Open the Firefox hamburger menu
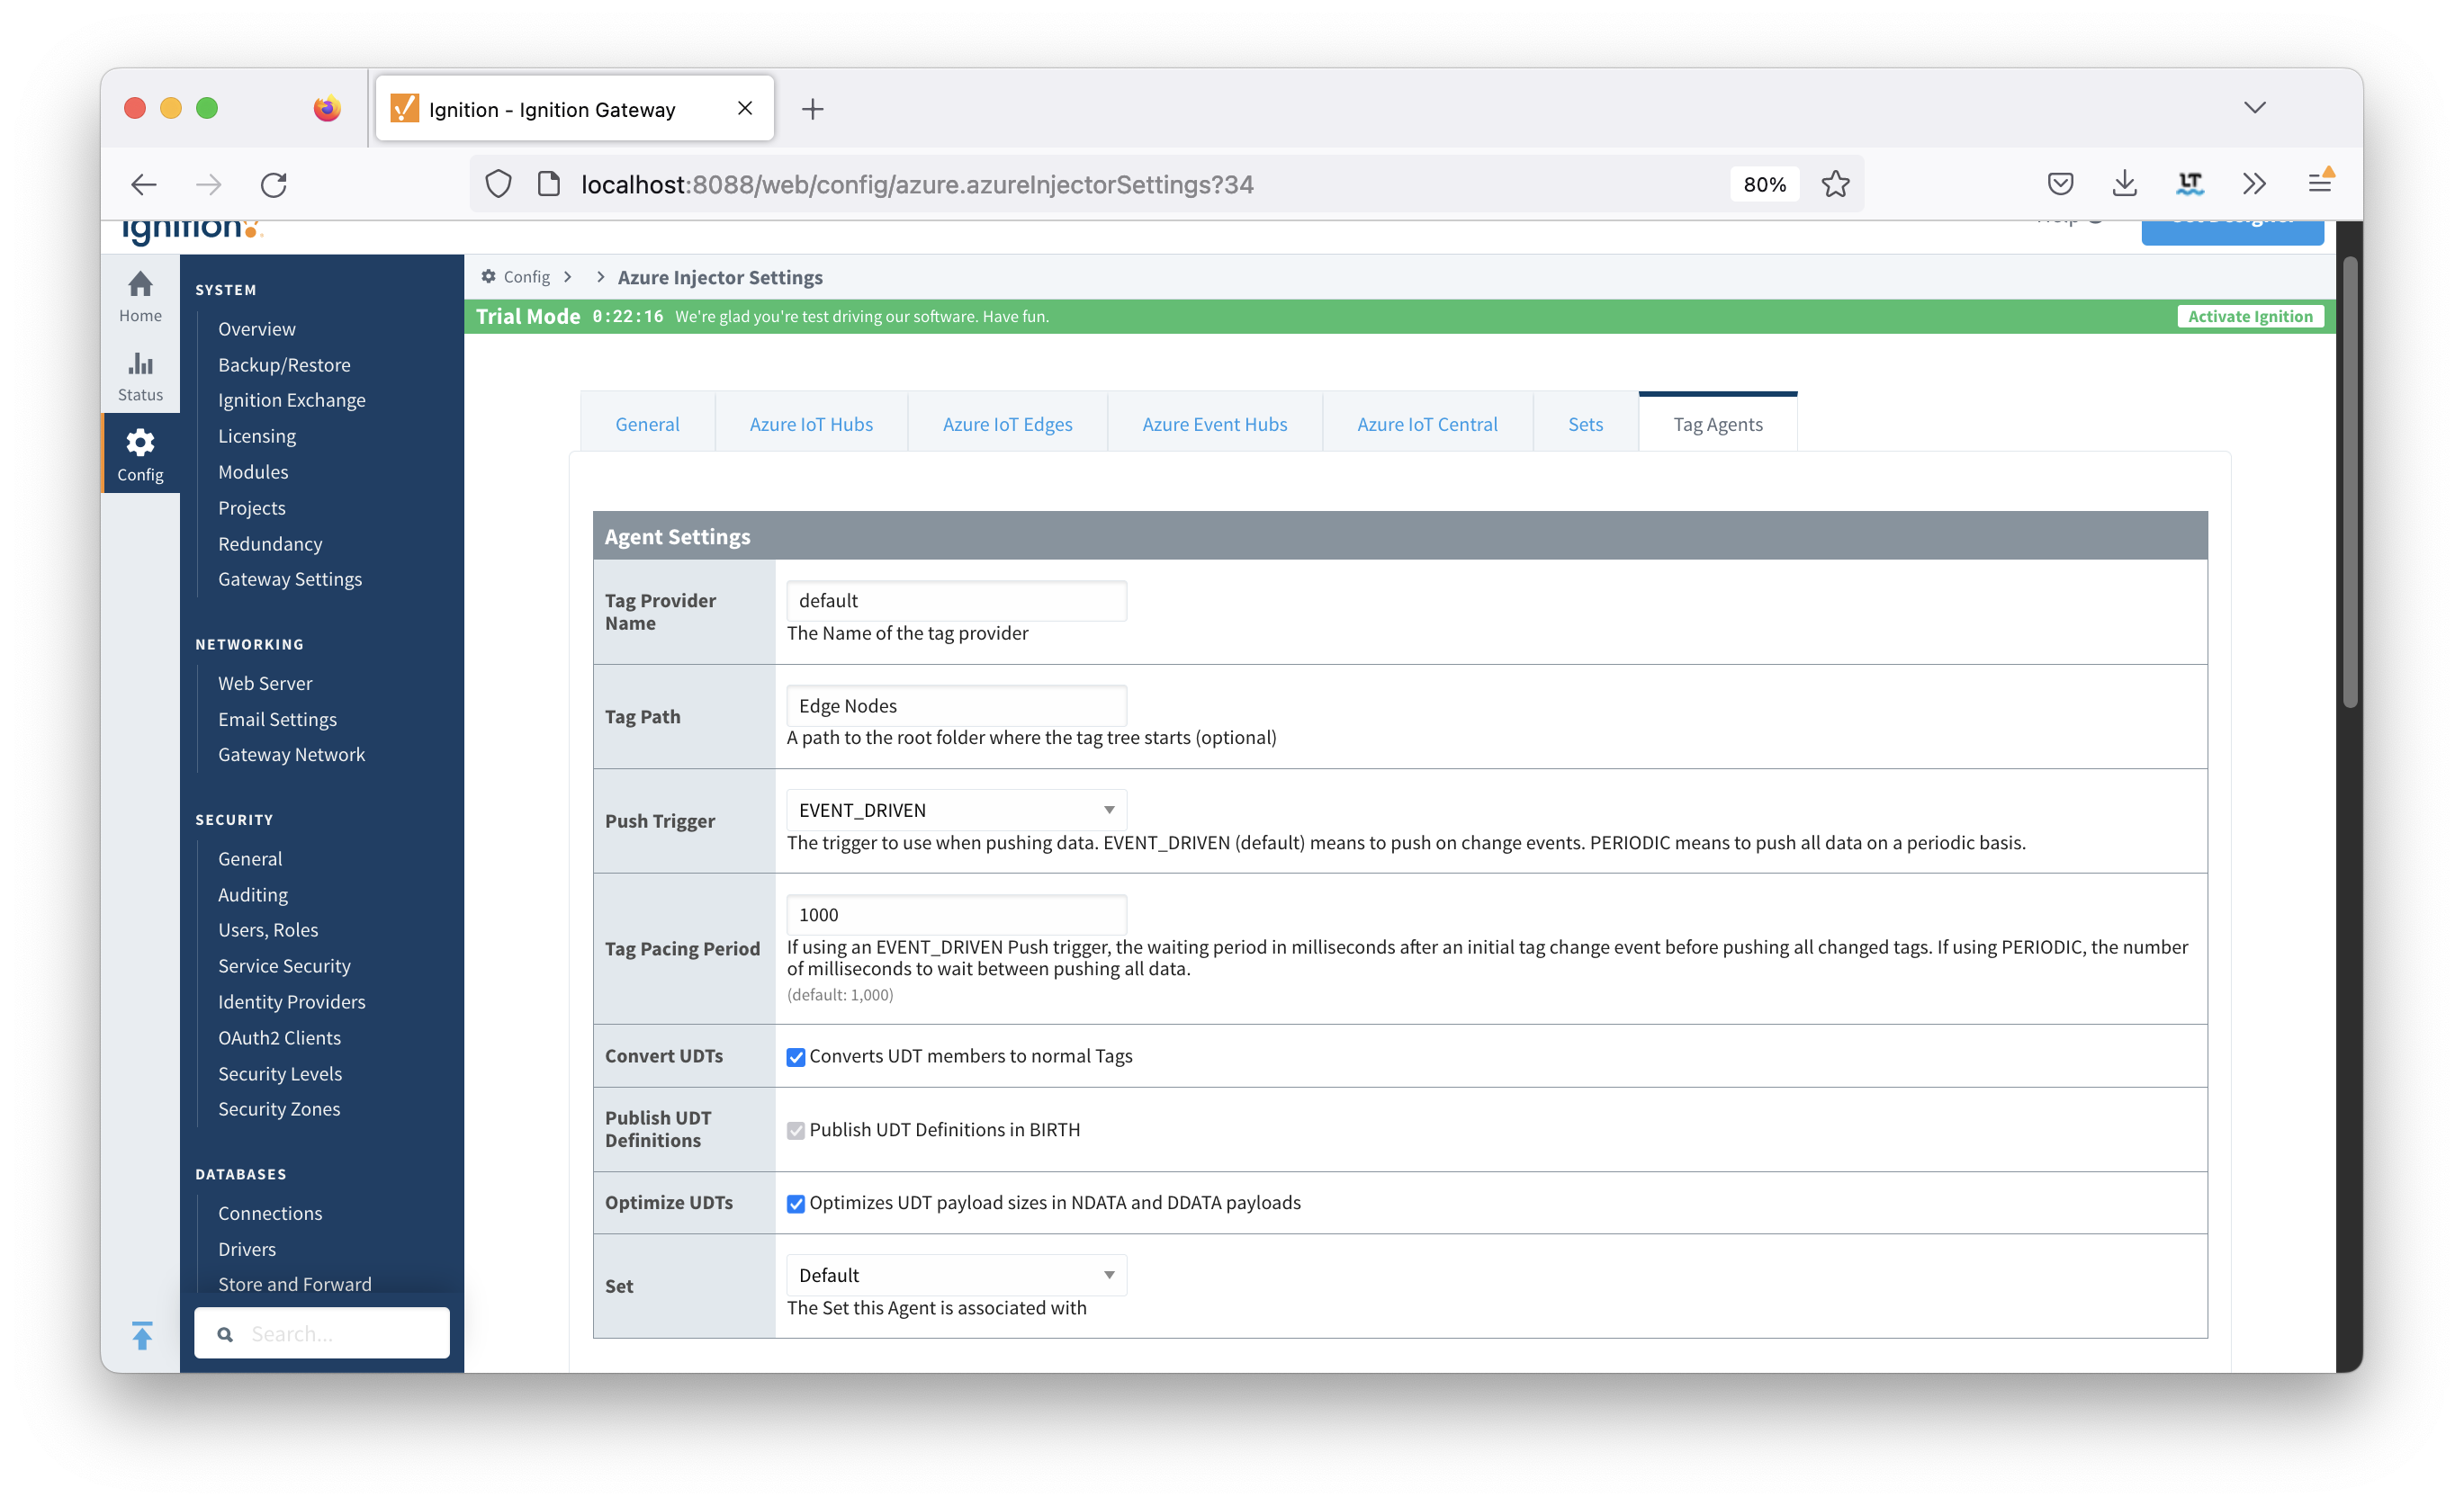The image size is (2464, 1506). [x=2319, y=184]
